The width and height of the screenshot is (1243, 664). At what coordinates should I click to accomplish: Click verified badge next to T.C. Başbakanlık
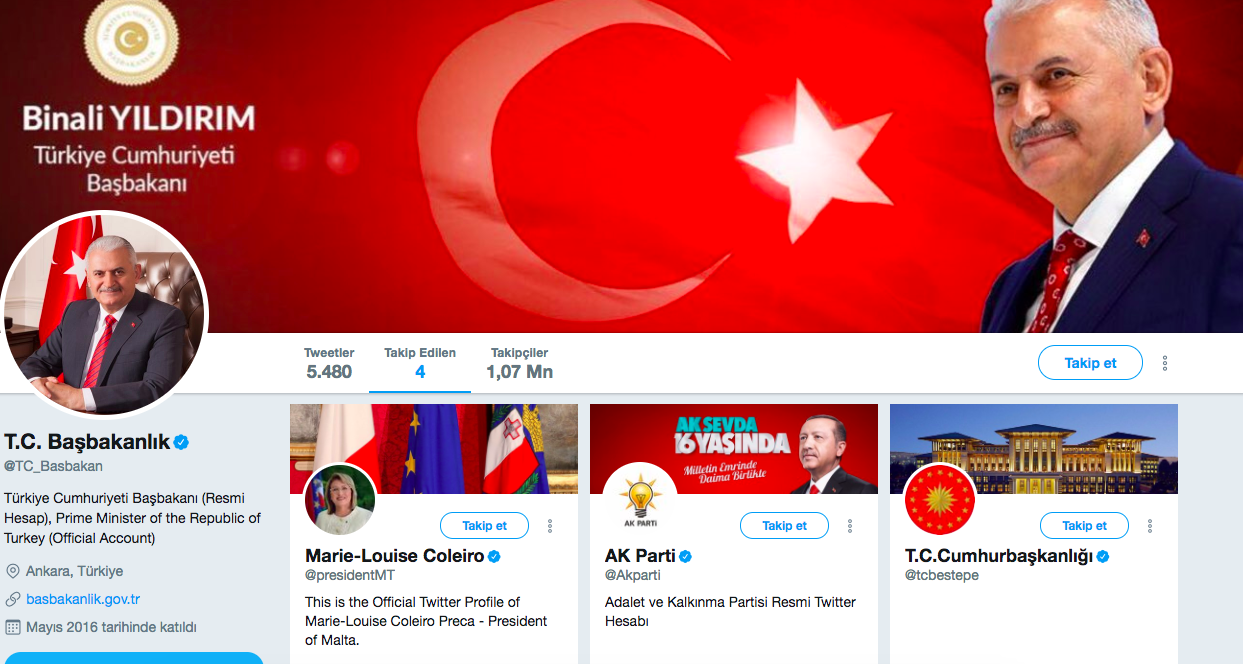pos(182,441)
